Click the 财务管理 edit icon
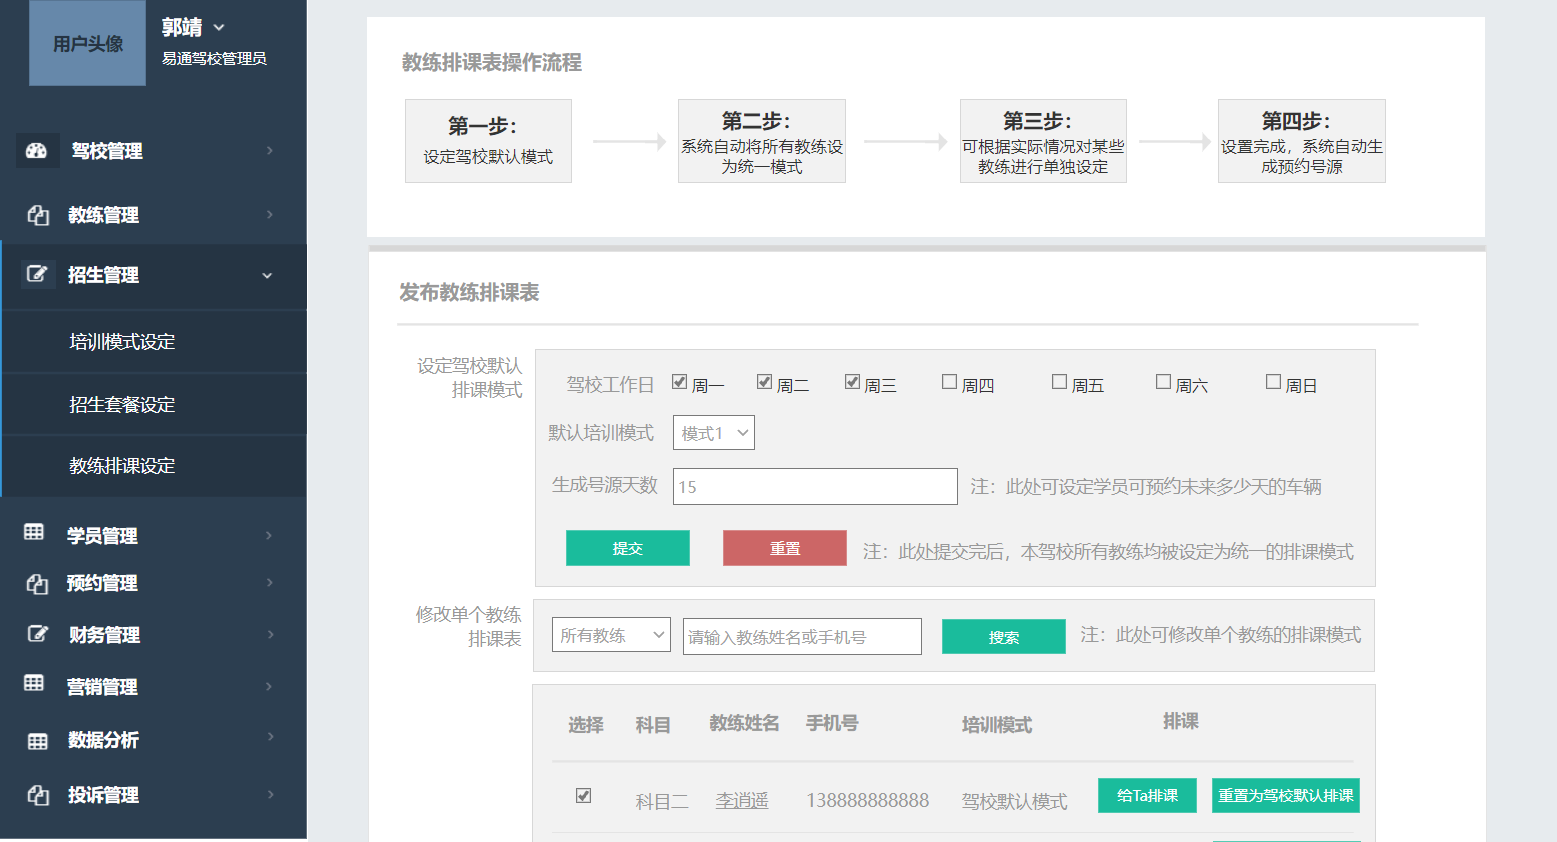 click(x=37, y=633)
